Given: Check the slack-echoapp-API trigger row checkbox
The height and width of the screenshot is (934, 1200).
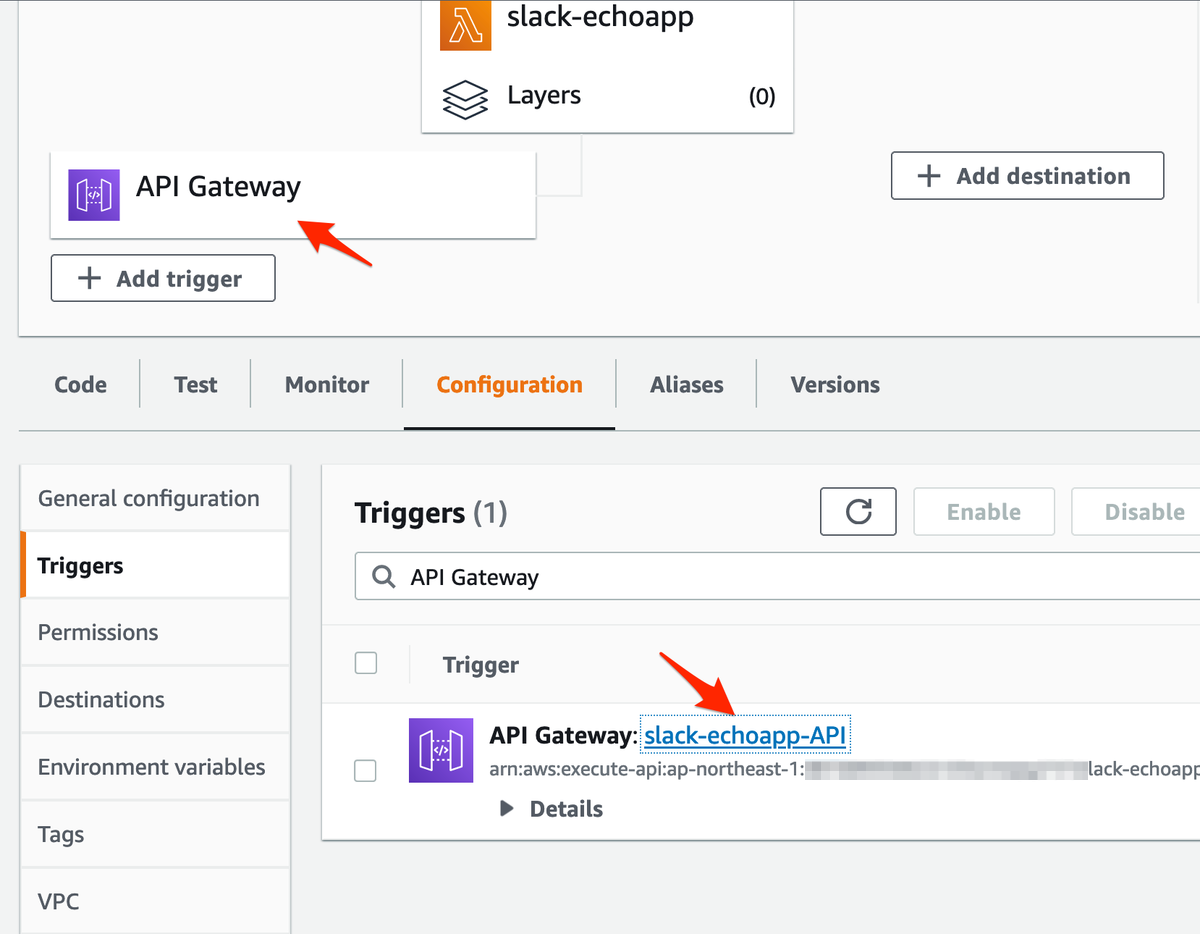Looking at the screenshot, I should point(366,770).
